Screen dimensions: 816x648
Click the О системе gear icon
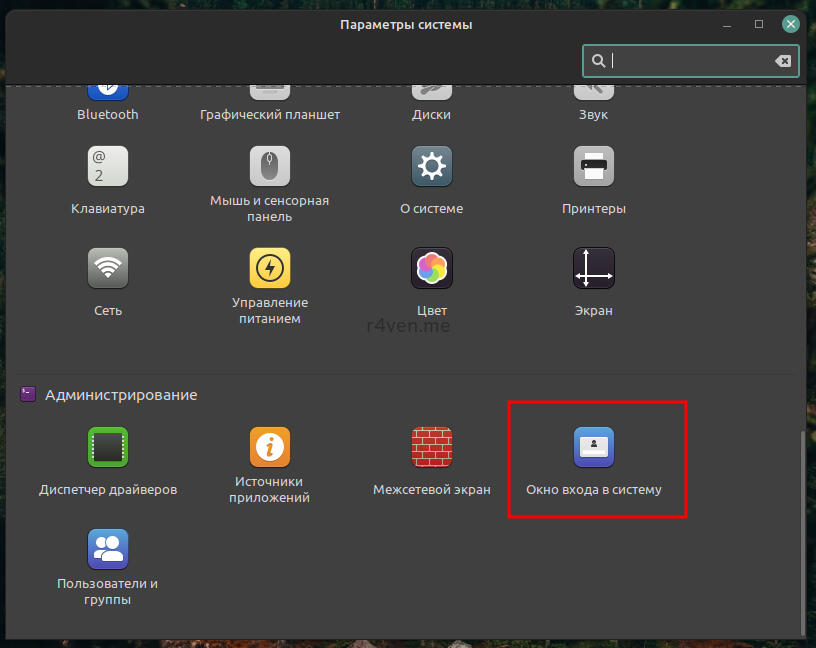tap(431, 166)
